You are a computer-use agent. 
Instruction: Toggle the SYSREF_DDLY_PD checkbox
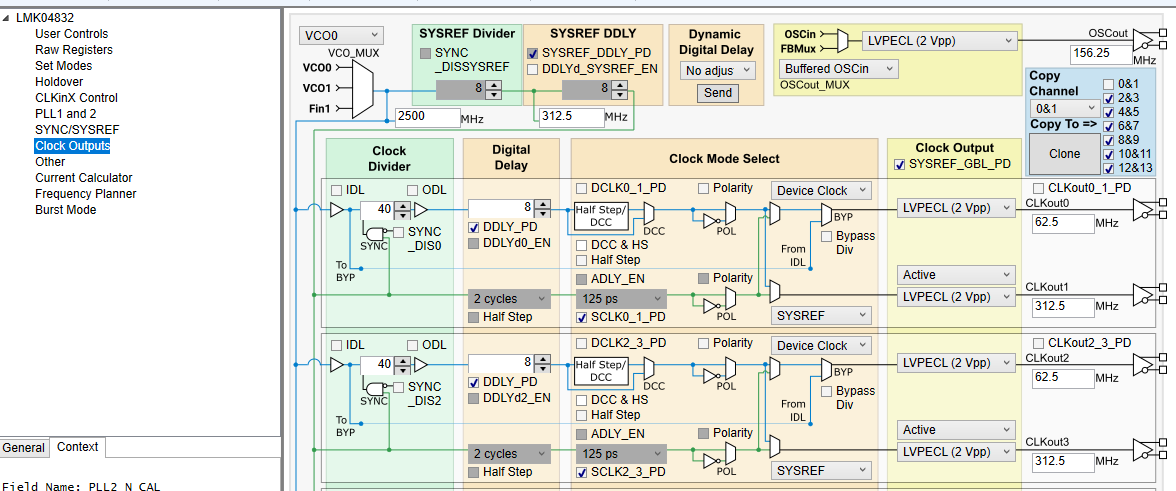click(532, 54)
